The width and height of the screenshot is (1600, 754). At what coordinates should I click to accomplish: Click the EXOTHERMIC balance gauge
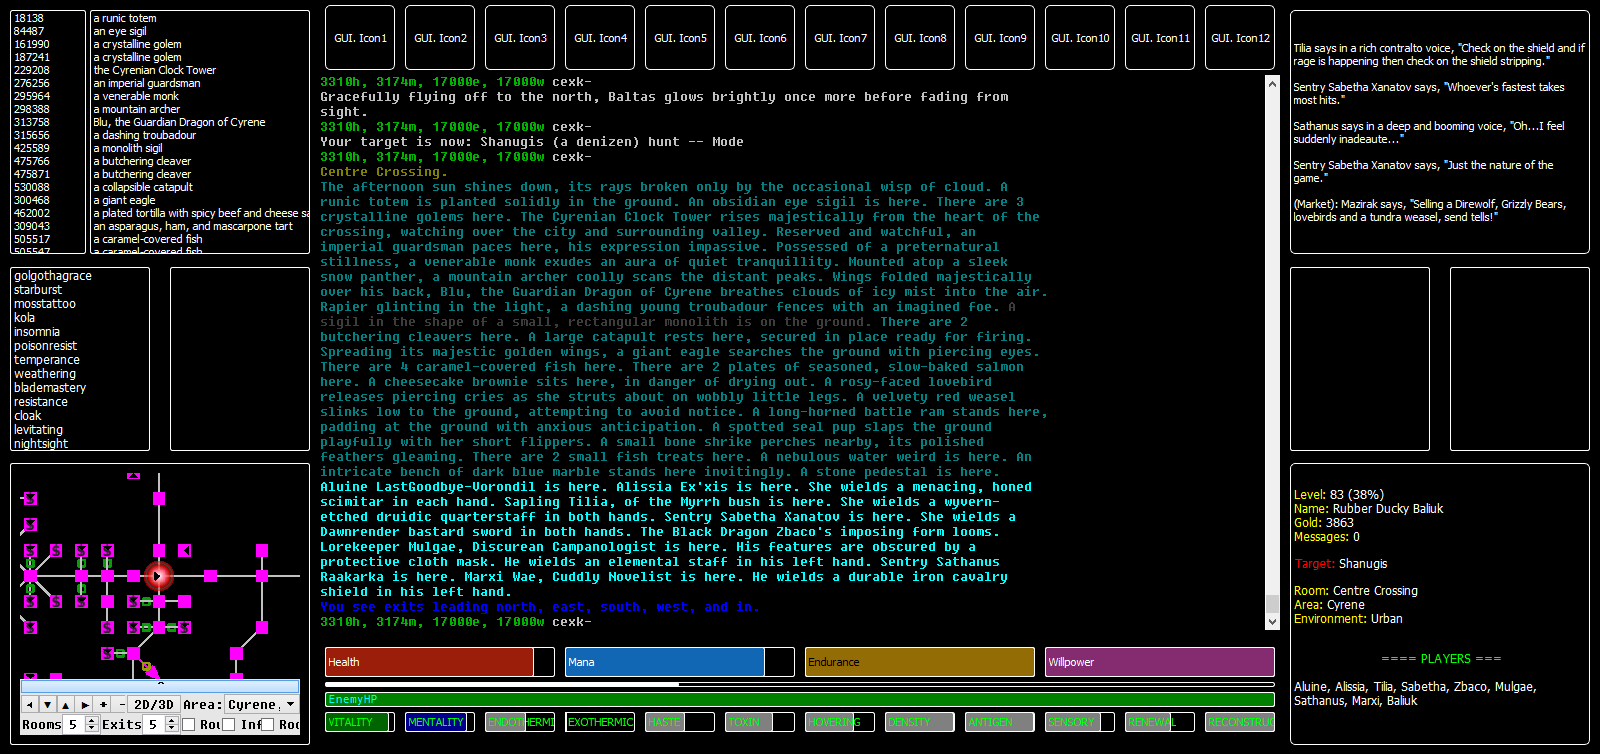[x=600, y=722]
